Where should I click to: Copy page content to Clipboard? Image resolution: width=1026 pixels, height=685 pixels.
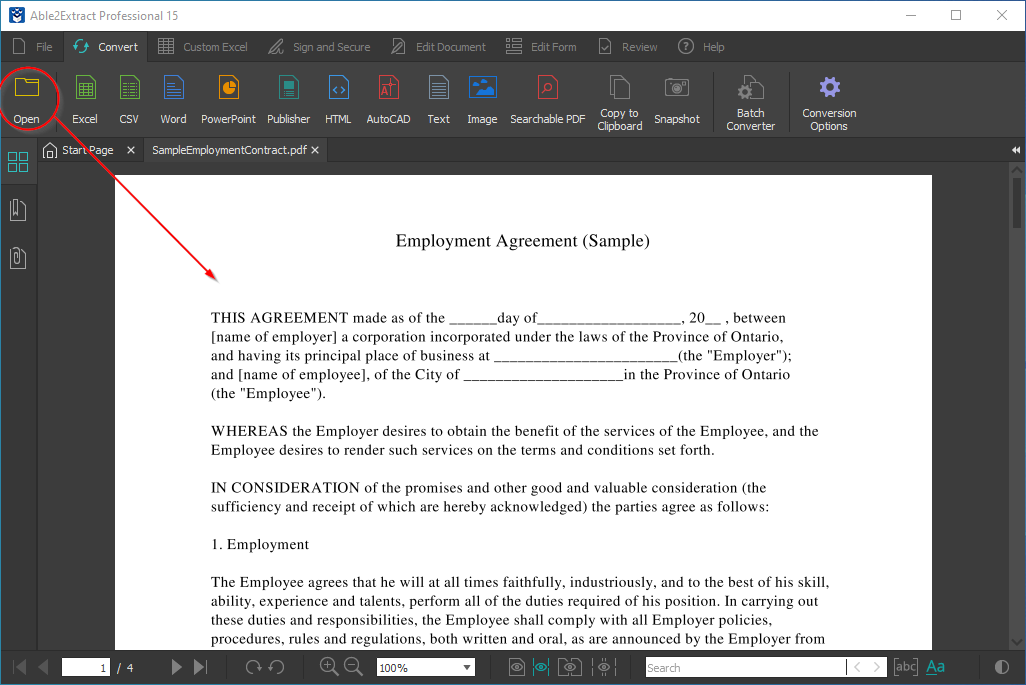point(619,100)
